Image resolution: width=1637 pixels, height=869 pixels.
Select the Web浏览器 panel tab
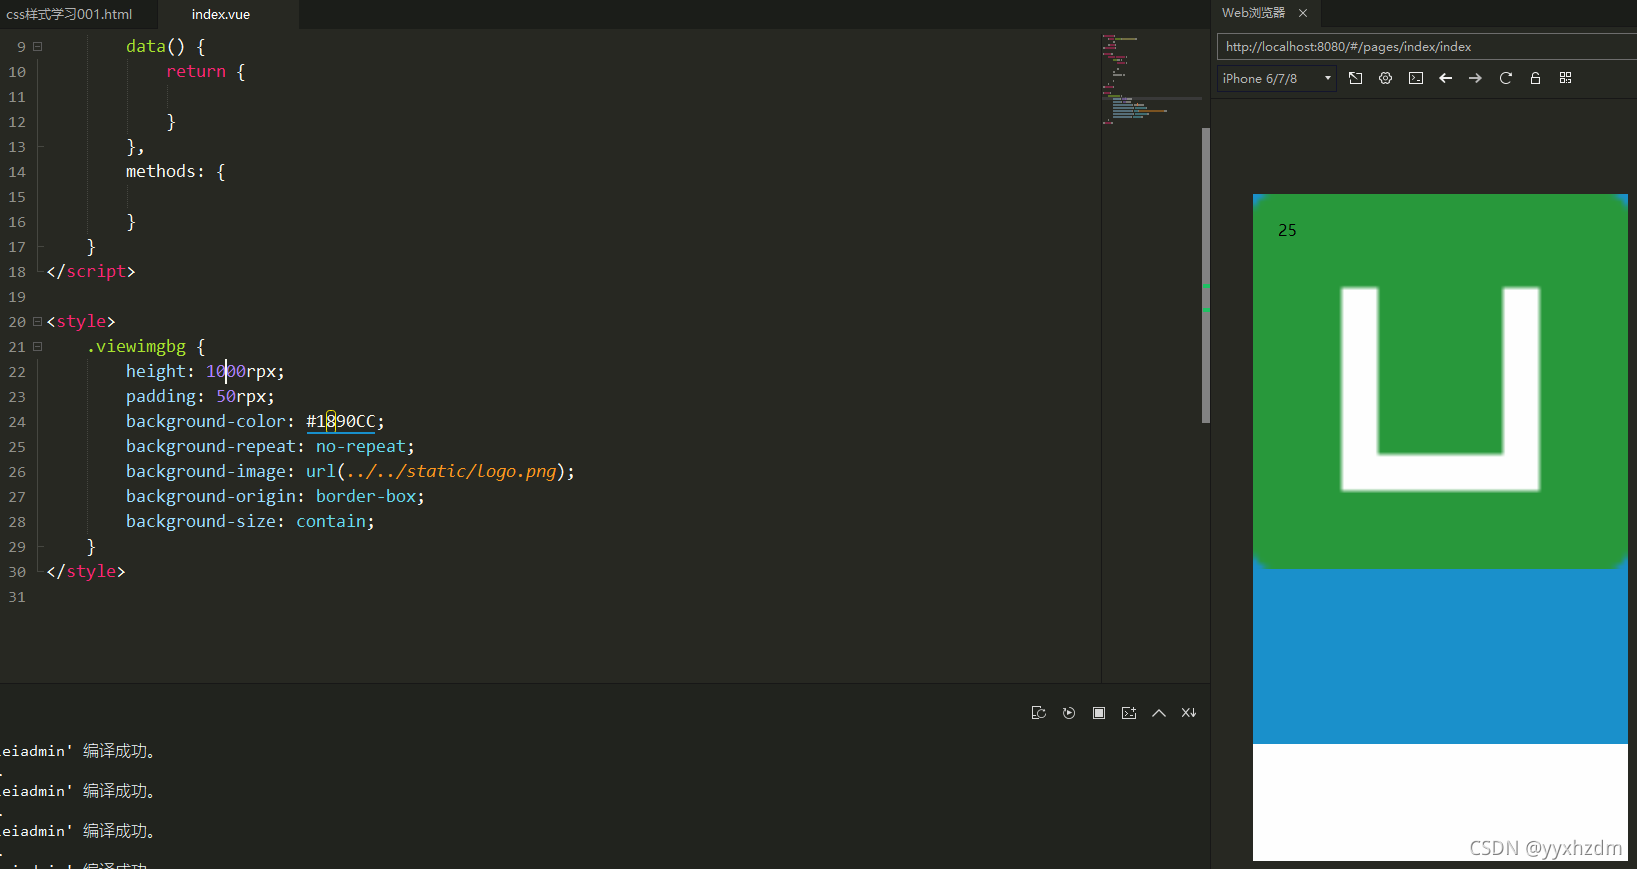click(x=1253, y=13)
